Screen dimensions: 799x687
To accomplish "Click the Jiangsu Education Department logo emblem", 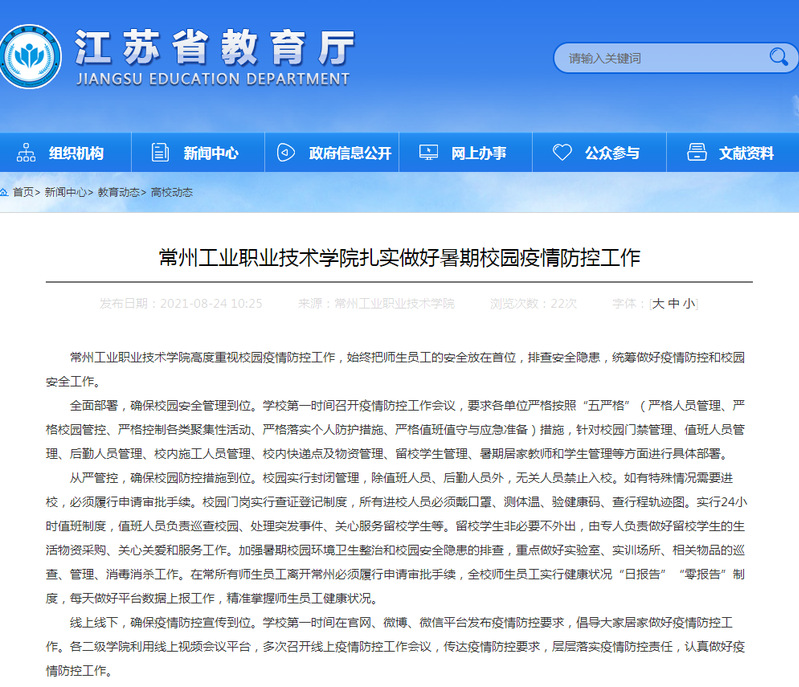I will pos(30,57).
